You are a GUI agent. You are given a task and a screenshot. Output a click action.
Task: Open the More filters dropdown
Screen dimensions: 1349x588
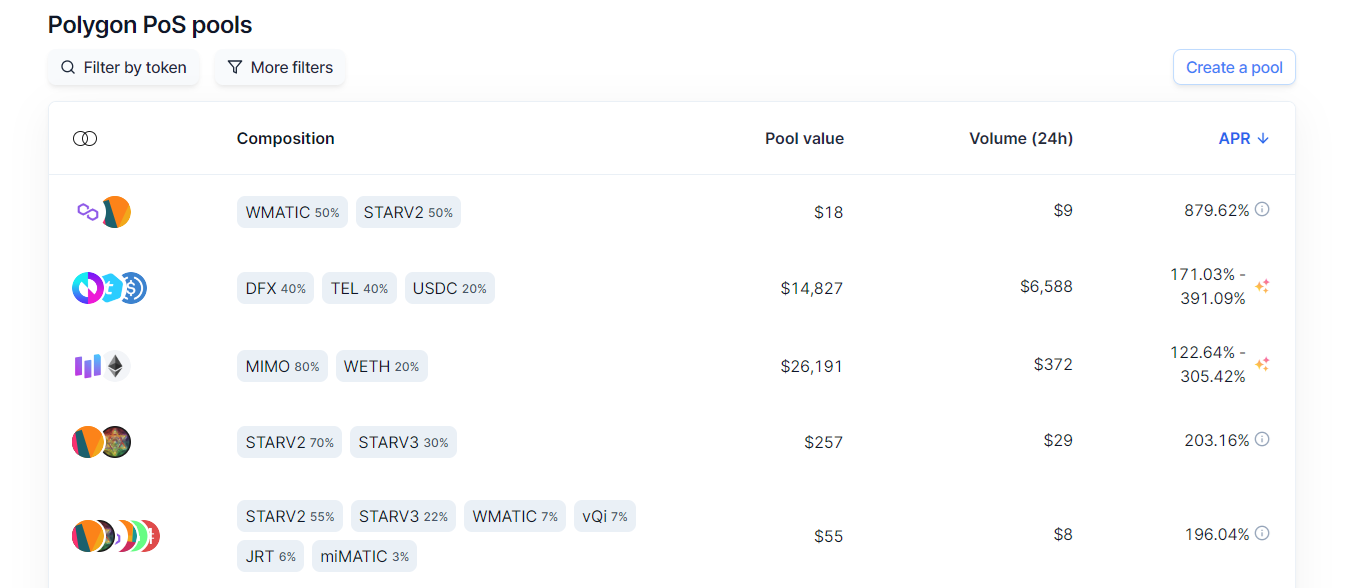tap(280, 68)
